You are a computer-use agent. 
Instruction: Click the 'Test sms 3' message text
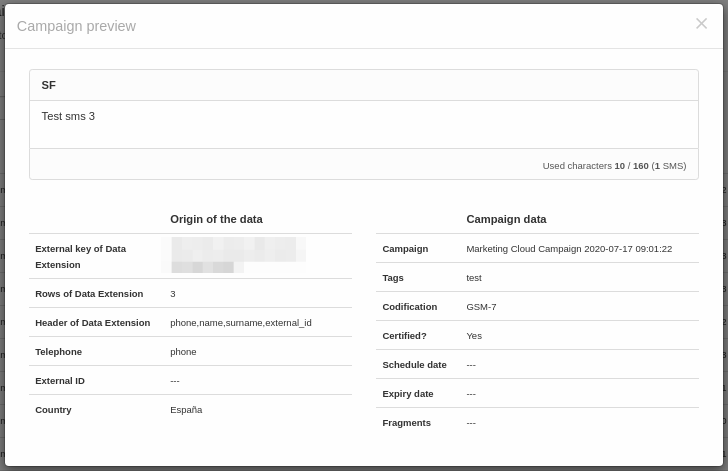point(68,116)
